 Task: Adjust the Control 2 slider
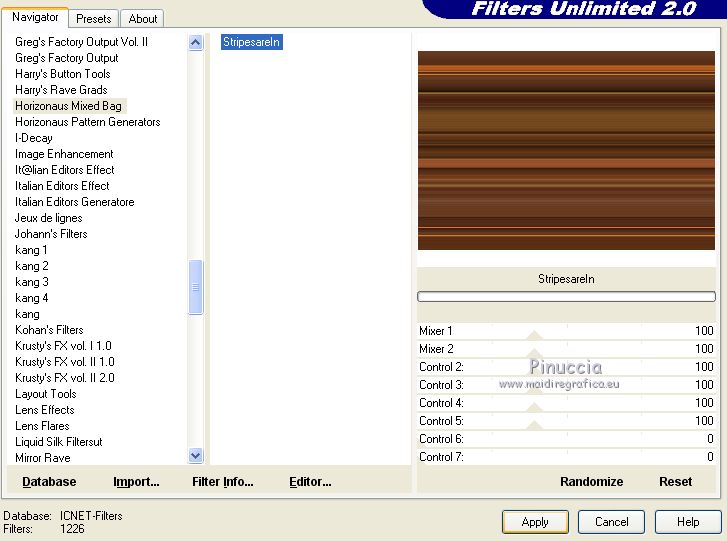coord(566,367)
